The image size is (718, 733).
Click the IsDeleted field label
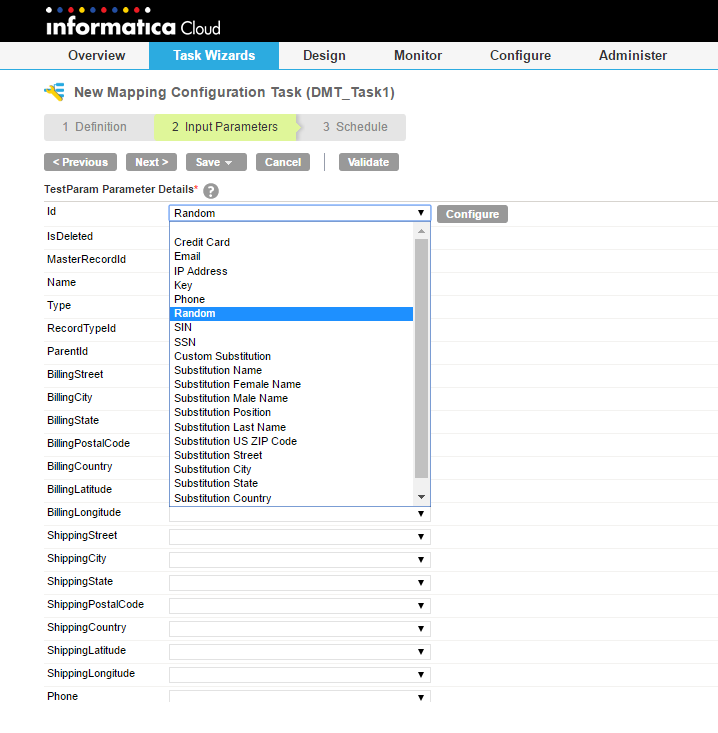point(70,236)
